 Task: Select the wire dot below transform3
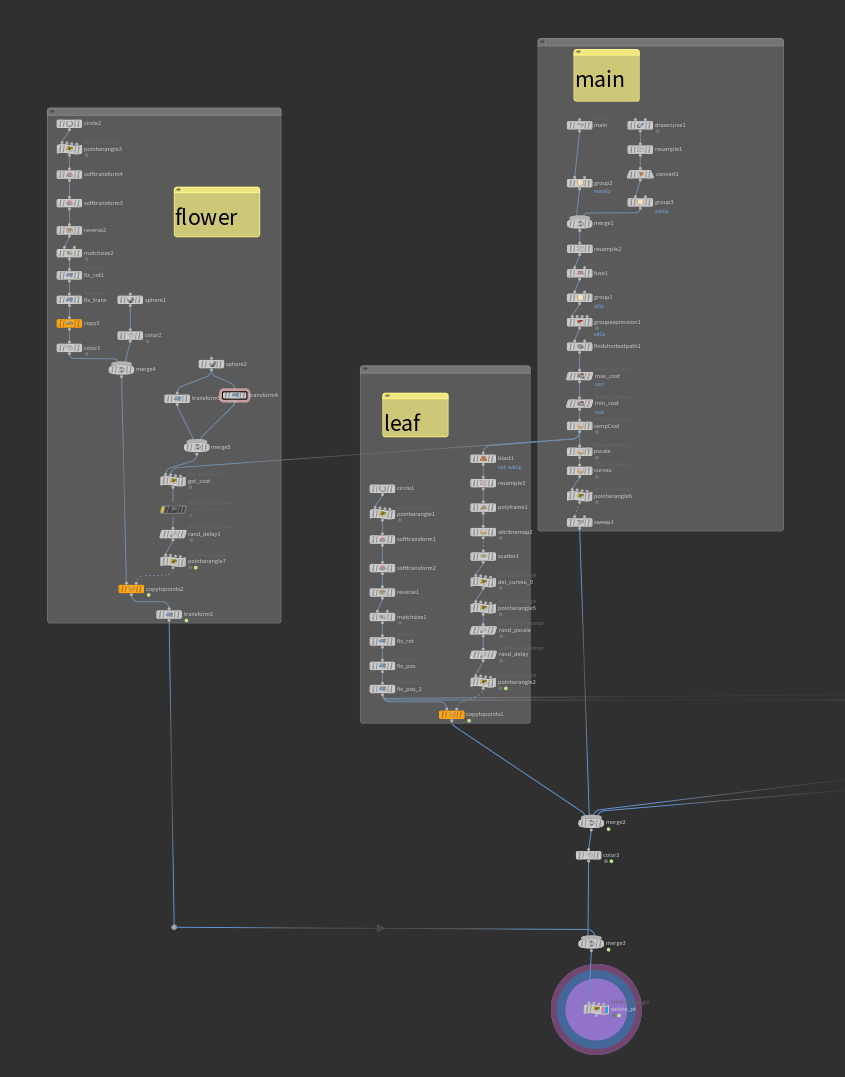174,927
